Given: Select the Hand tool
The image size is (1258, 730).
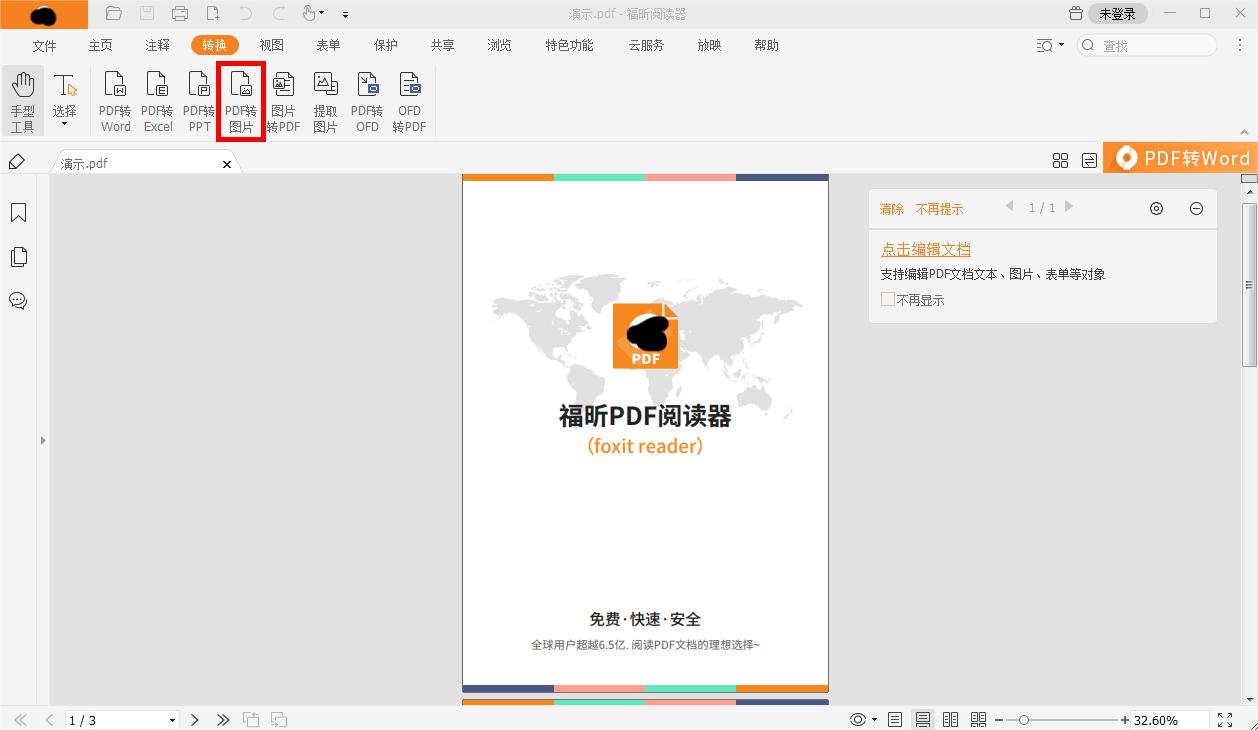Looking at the screenshot, I should tap(22, 97).
